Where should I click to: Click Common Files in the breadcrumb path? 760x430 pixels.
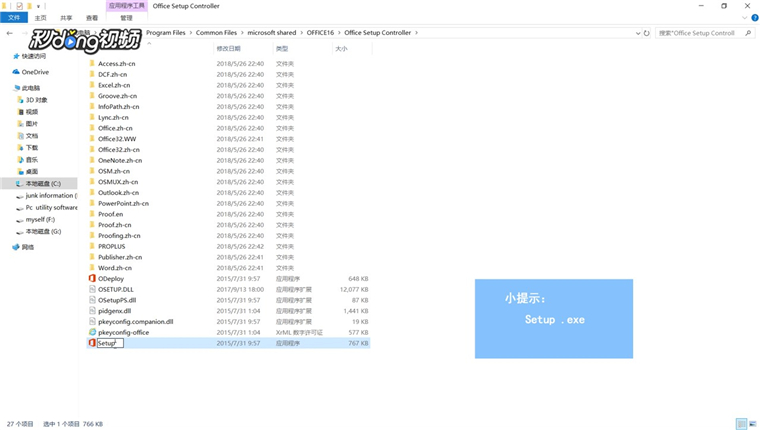pos(216,32)
